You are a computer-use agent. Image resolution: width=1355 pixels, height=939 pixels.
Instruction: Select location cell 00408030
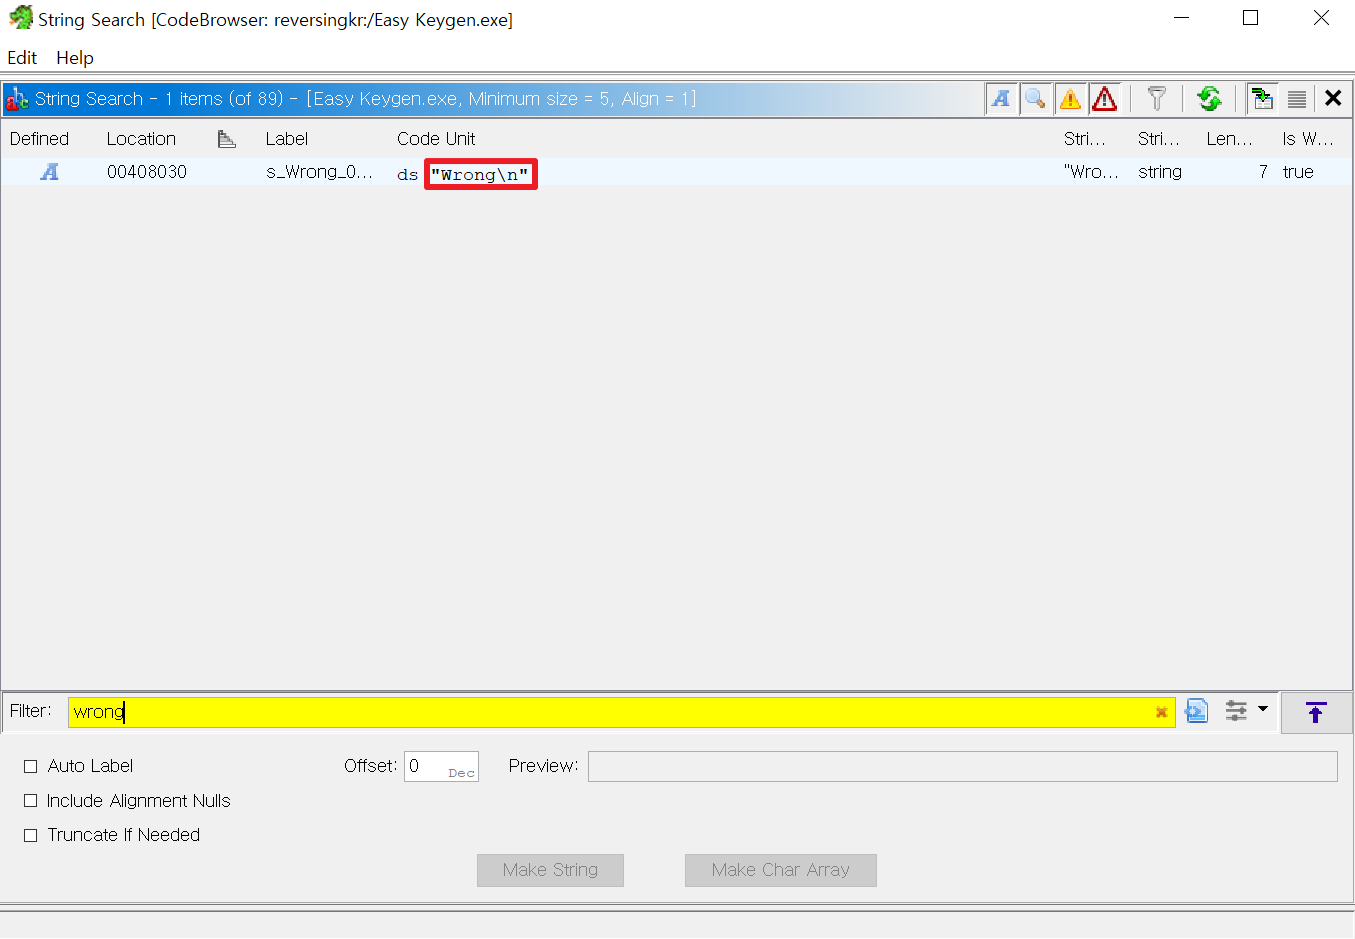[147, 172]
